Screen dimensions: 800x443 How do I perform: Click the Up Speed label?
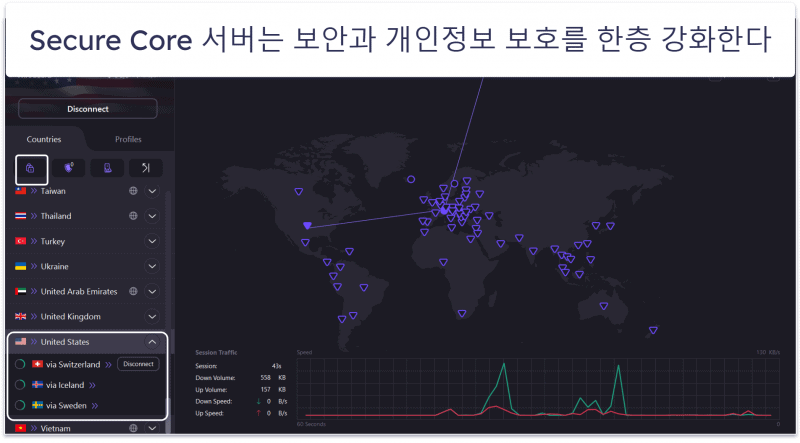(x=209, y=413)
